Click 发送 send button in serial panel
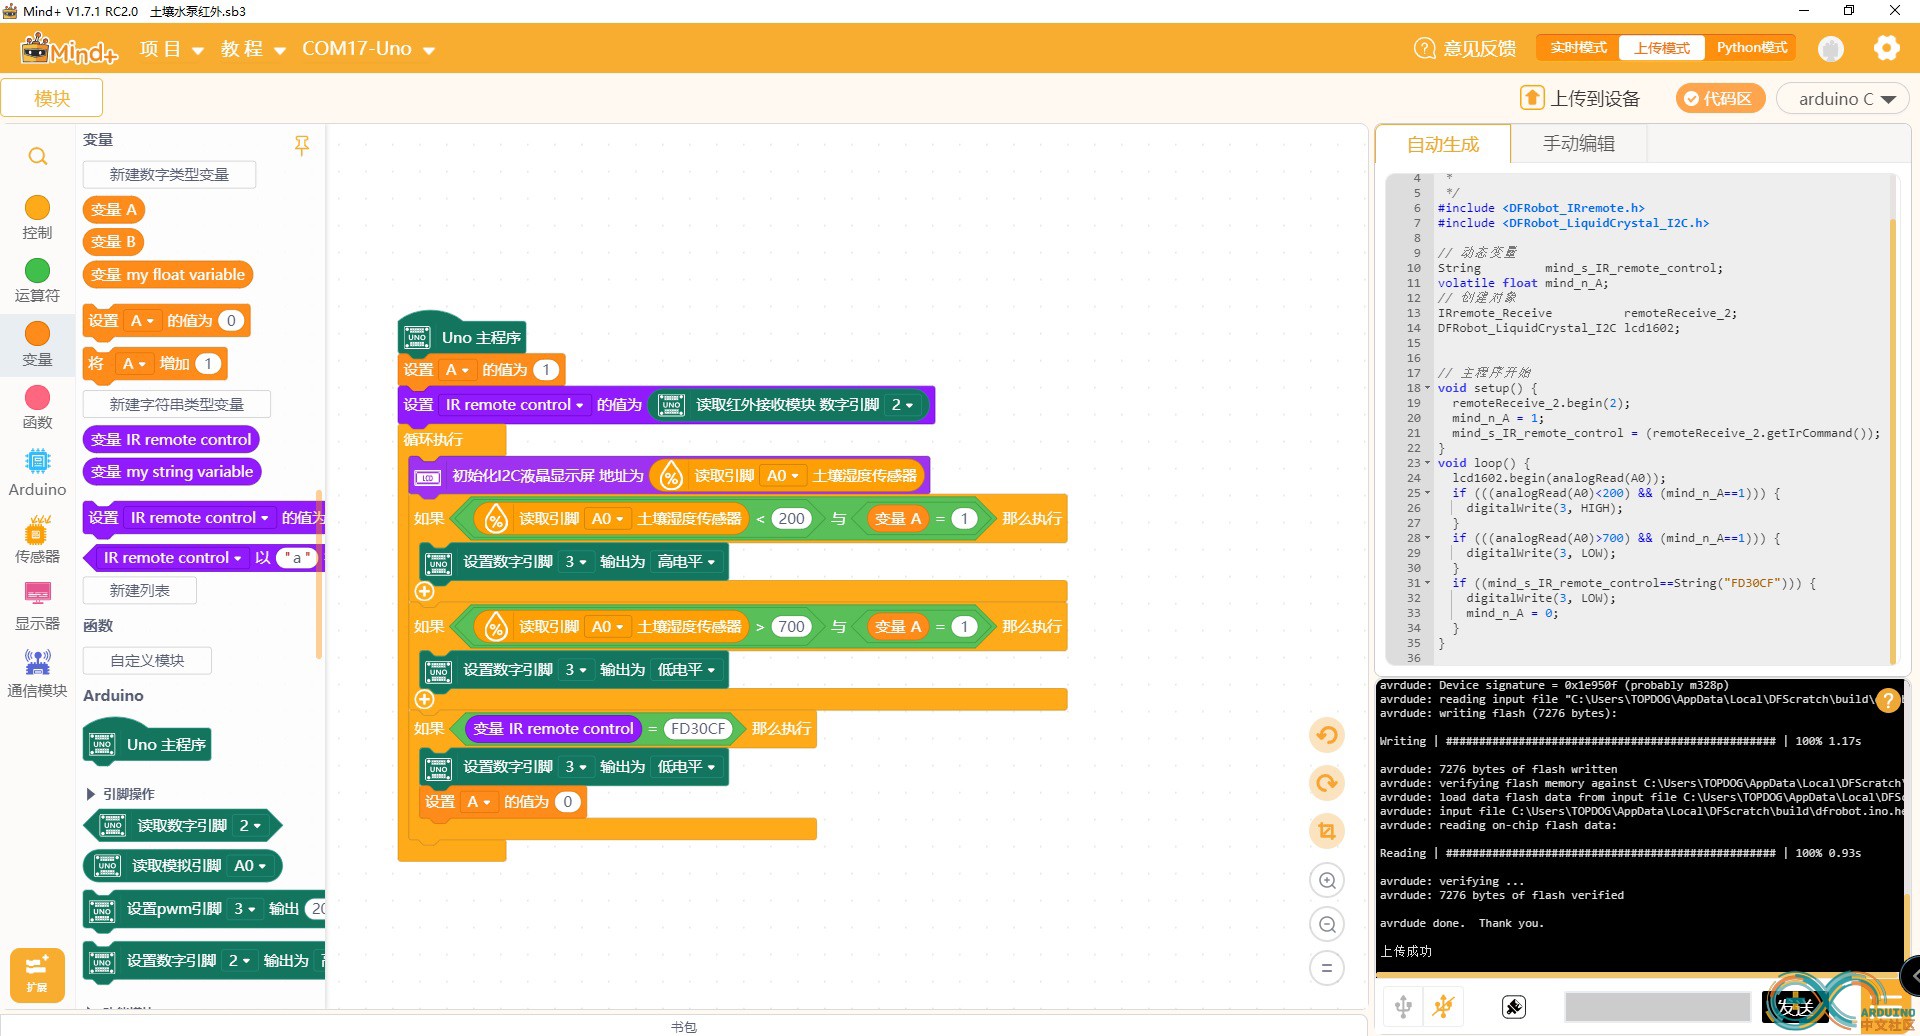This screenshot has height=1036, width=1920. click(x=1795, y=1007)
